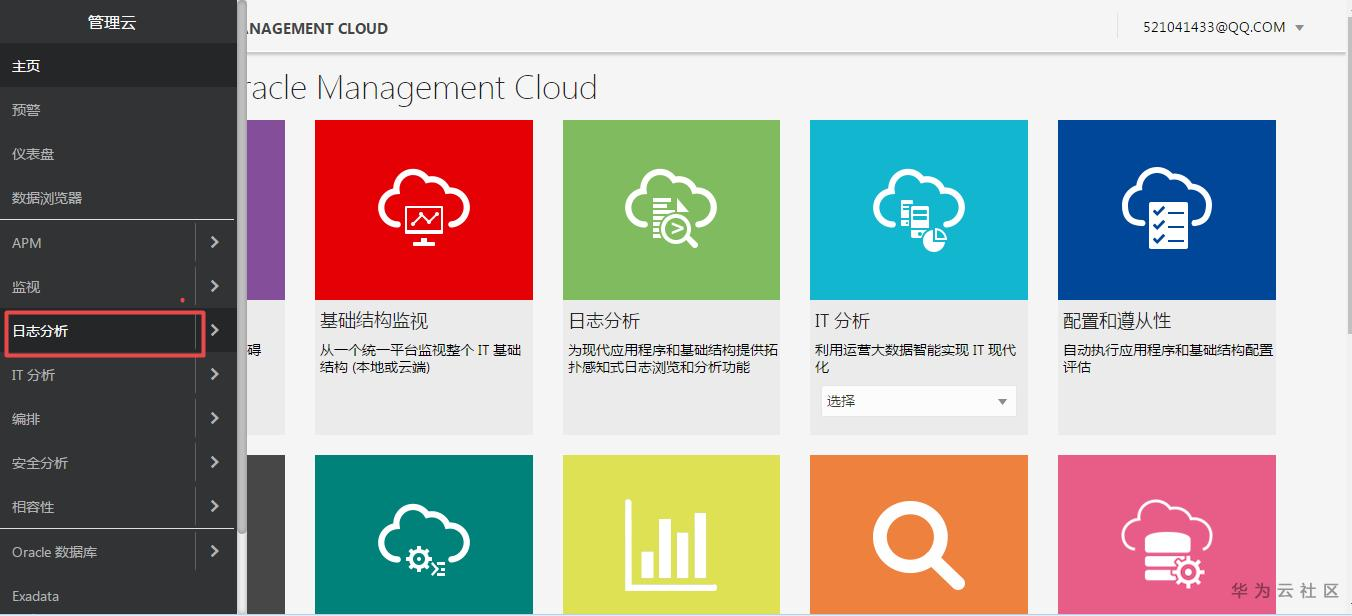Click the sidebar vertical scrollbar
This screenshot has width=1352, height=616.
tap(241, 265)
